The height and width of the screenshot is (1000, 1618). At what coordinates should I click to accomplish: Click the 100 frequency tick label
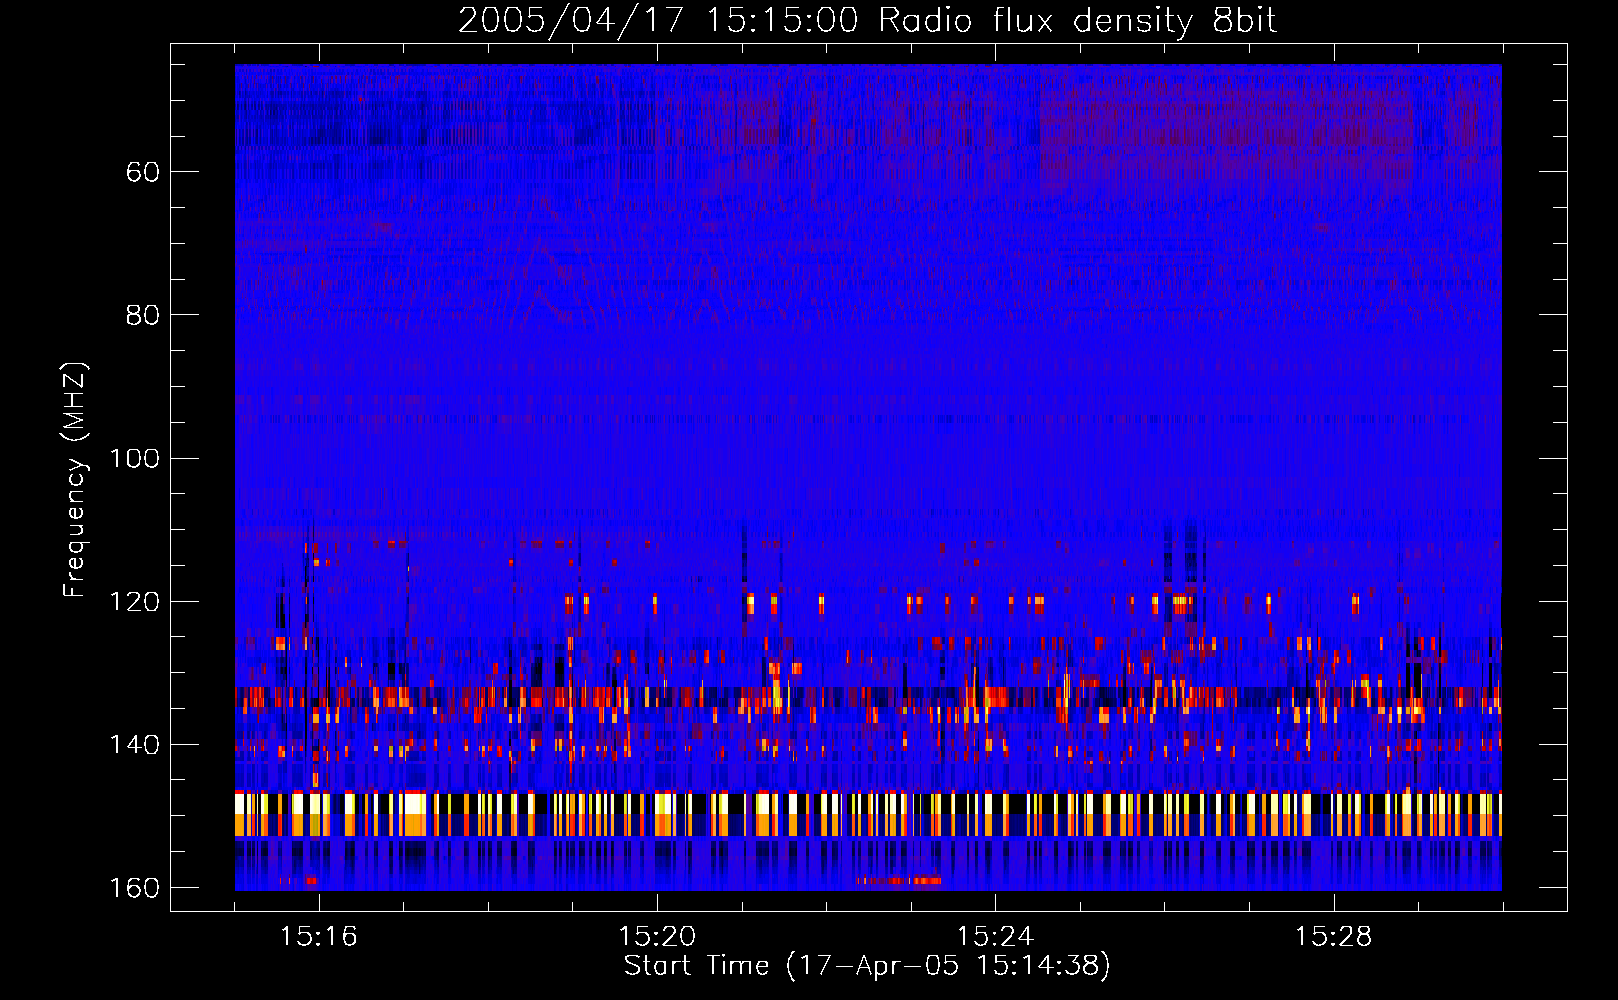[134, 458]
